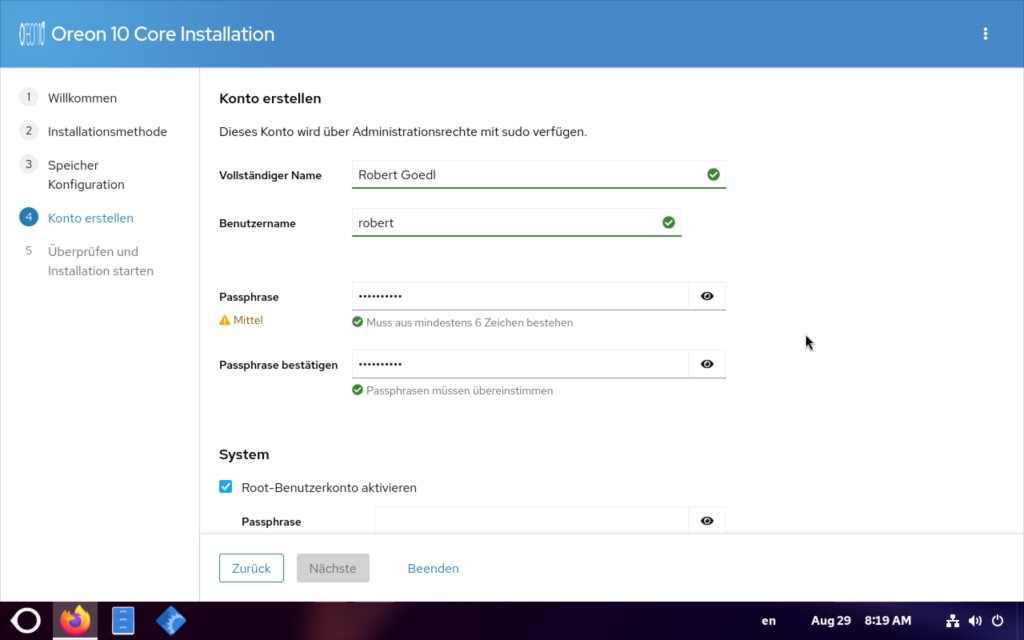Screen dimensions: 1024x640
Task: Click the Zurück button
Action: [251, 568]
